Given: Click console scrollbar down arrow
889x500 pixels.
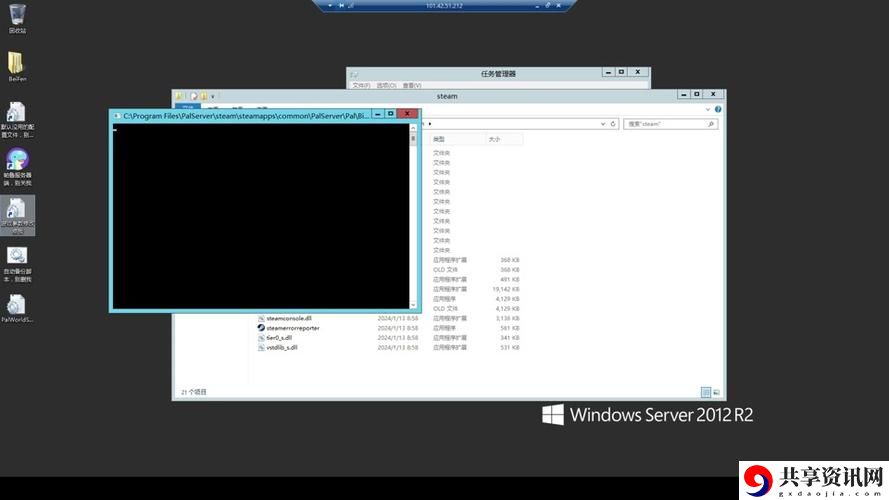Looking at the screenshot, I should (413, 305).
